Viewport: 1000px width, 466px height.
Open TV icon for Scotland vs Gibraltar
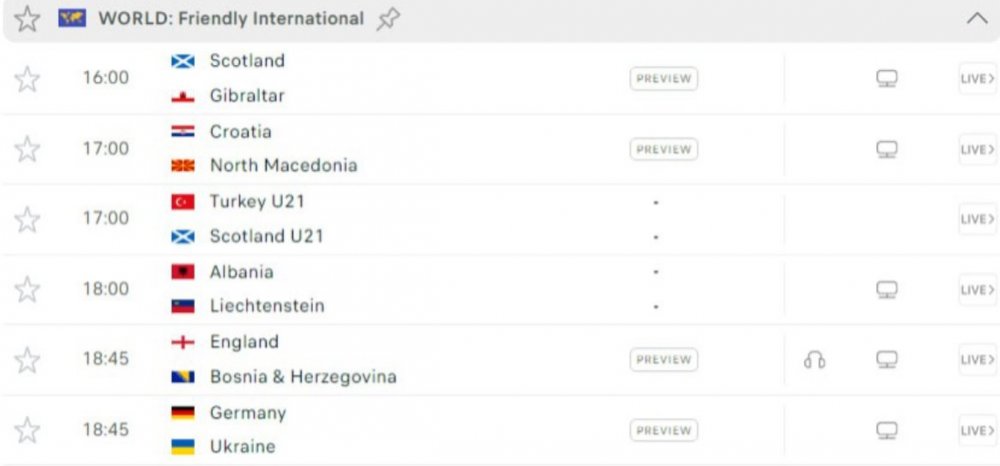pyautogui.click(x=886, y=79)
